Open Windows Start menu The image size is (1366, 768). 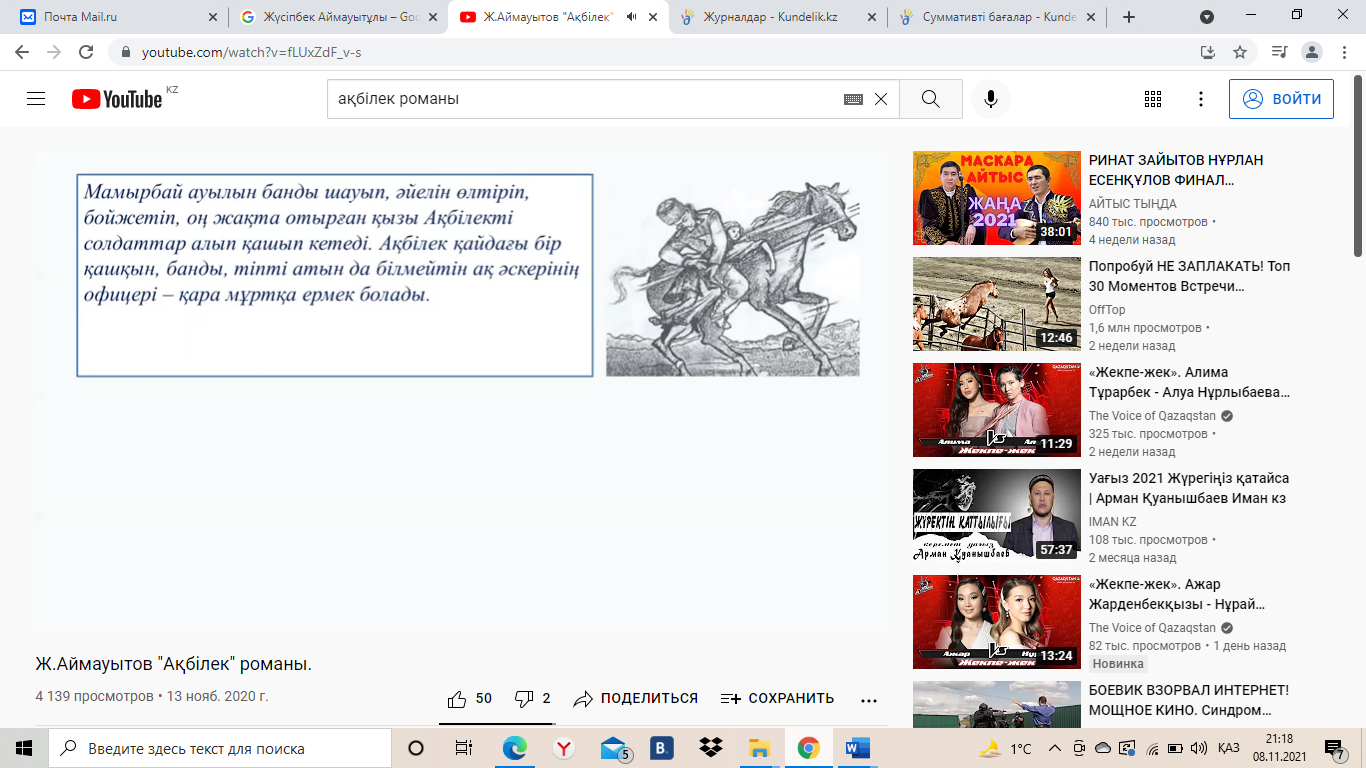coord(24,748)
